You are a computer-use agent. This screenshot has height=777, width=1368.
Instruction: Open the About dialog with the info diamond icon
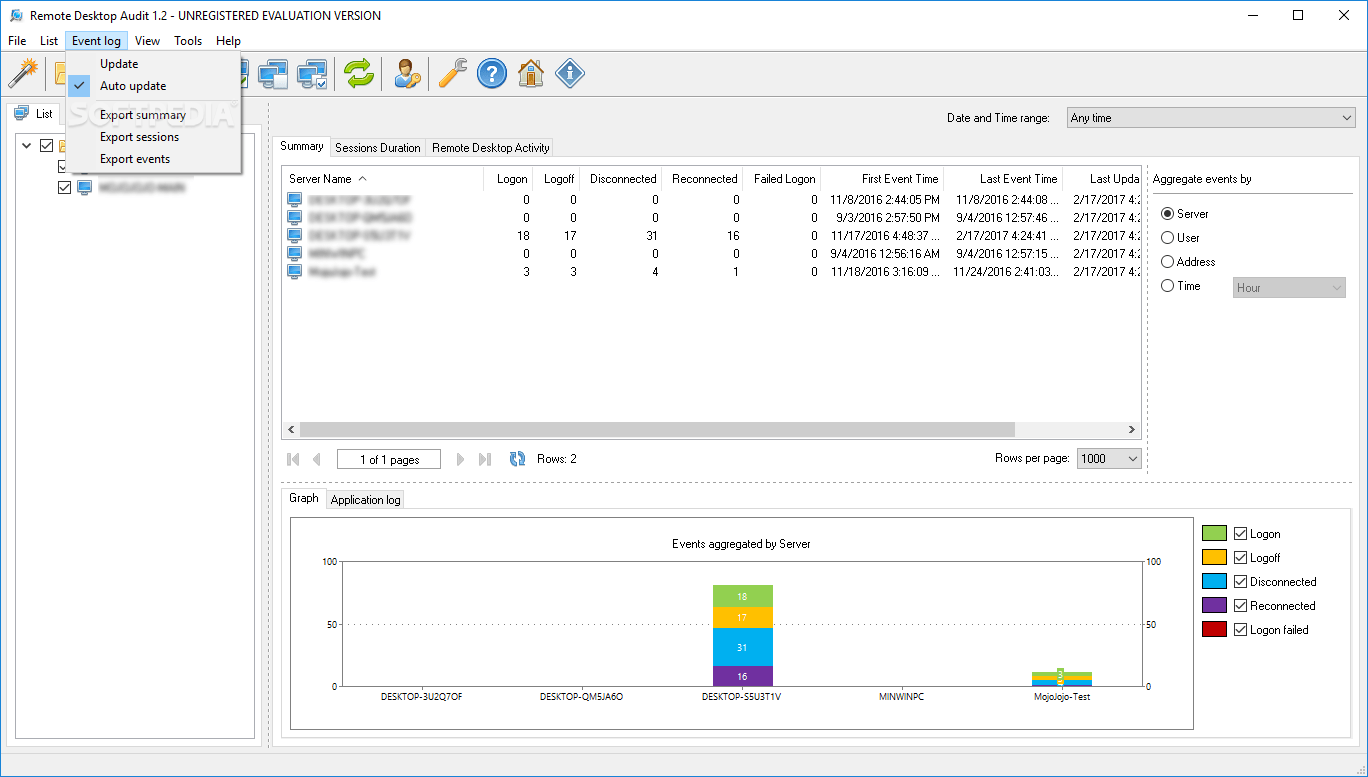[x=569, y=73]
